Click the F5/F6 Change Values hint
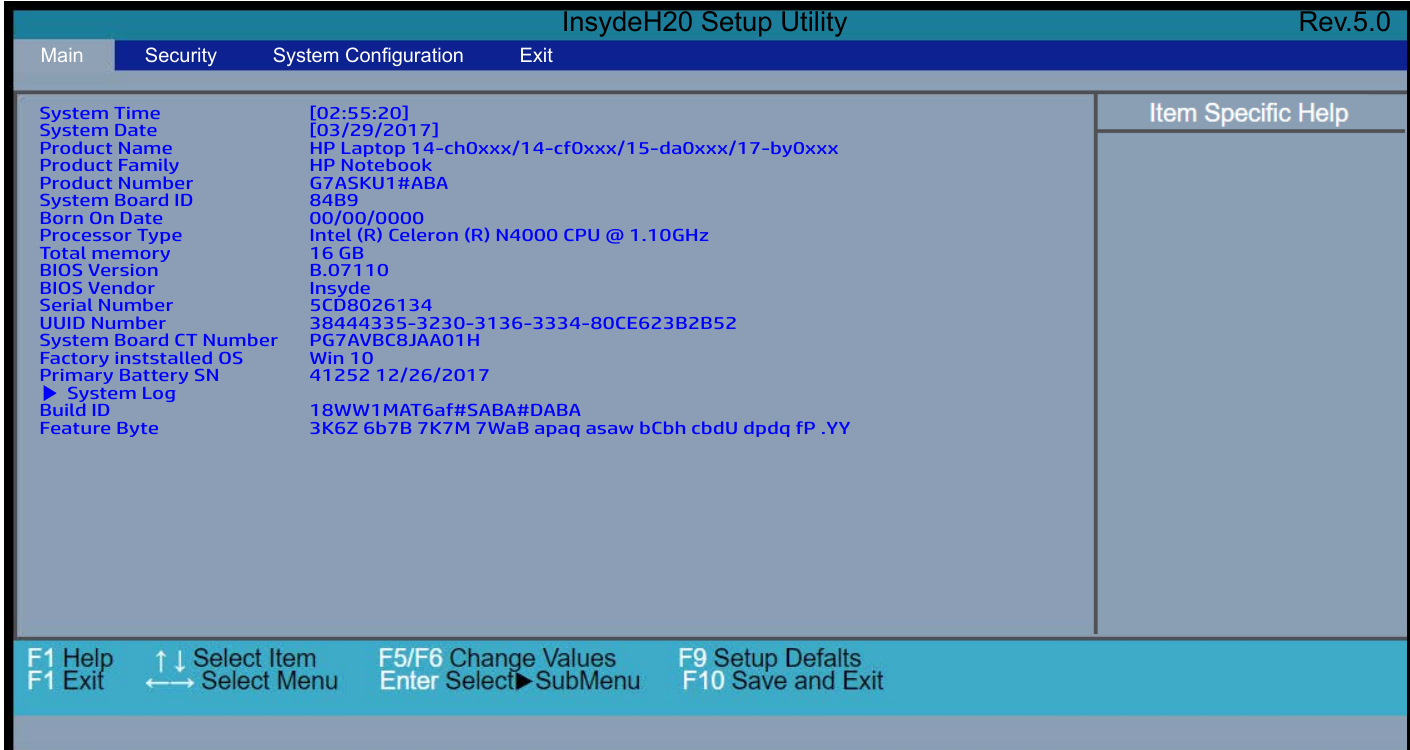This screenshot has height=750, width=1410. pos(497,659)
